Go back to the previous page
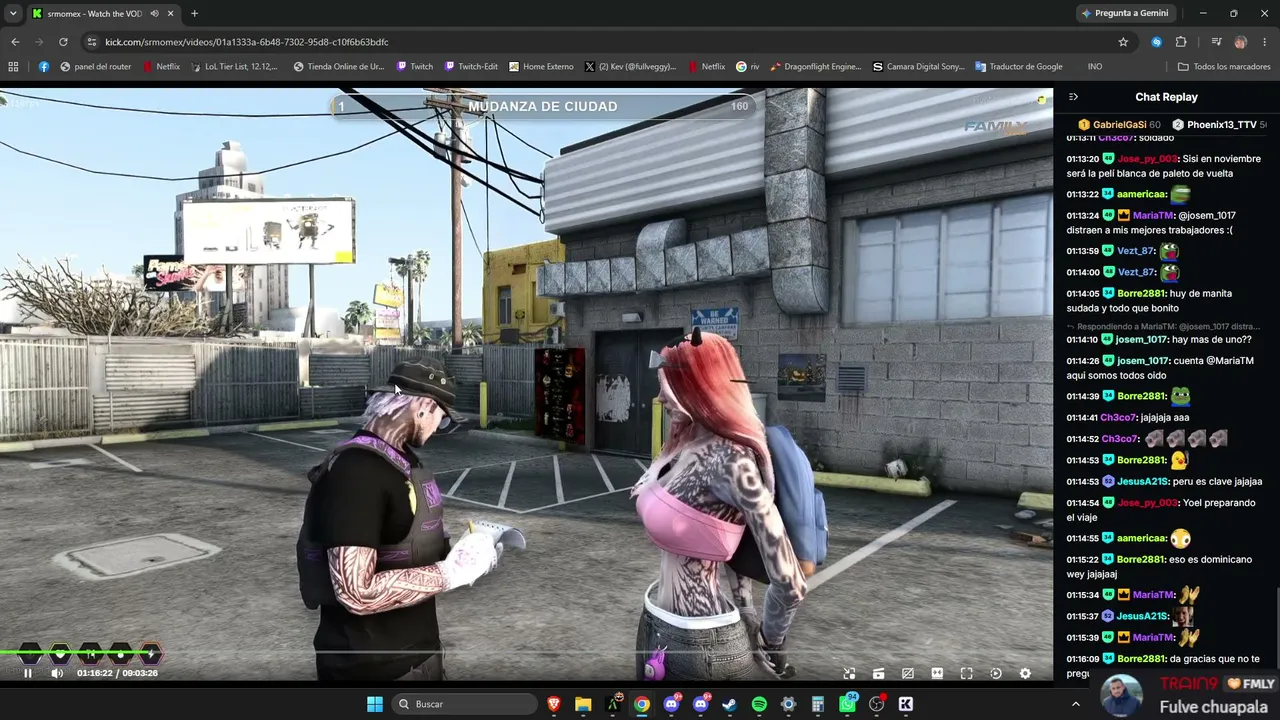The height and width of the screenshot is (720, 1280). [15, 42]
